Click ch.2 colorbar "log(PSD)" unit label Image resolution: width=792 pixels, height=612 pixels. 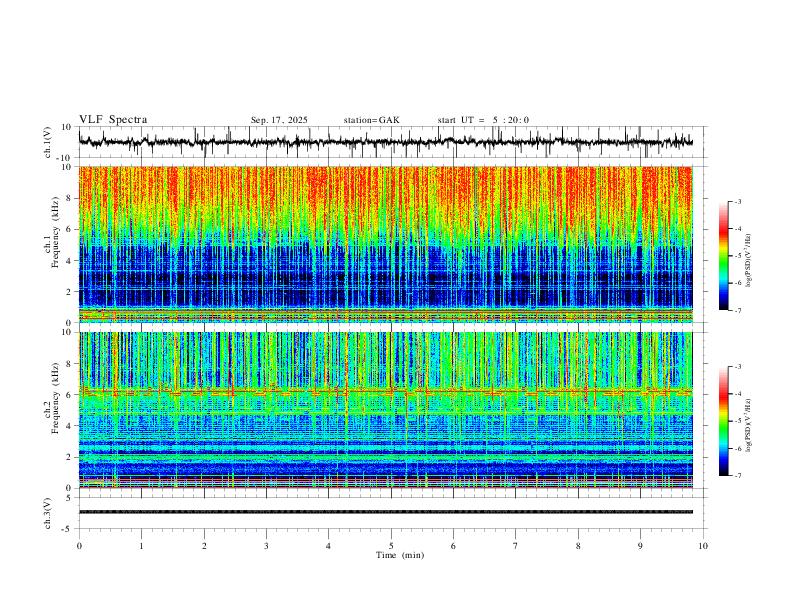pos(749,425)
